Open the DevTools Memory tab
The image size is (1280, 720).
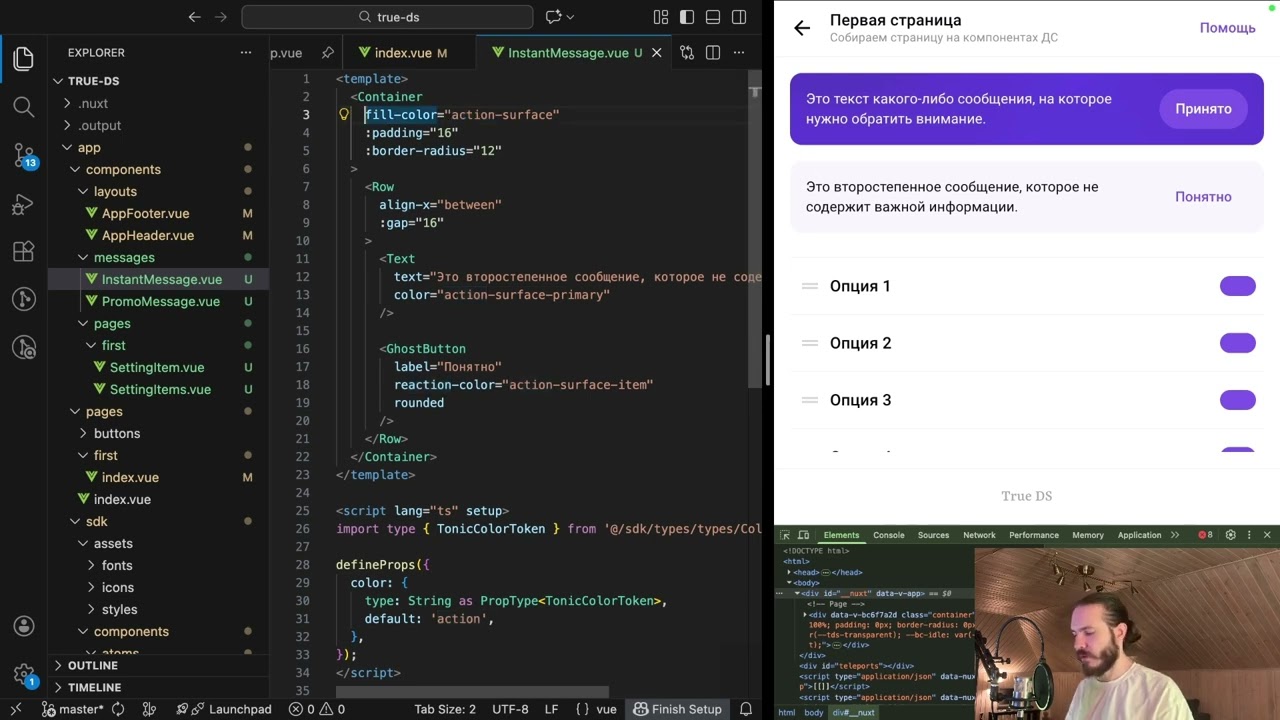pyautogui.click(x=1088, y=535)
